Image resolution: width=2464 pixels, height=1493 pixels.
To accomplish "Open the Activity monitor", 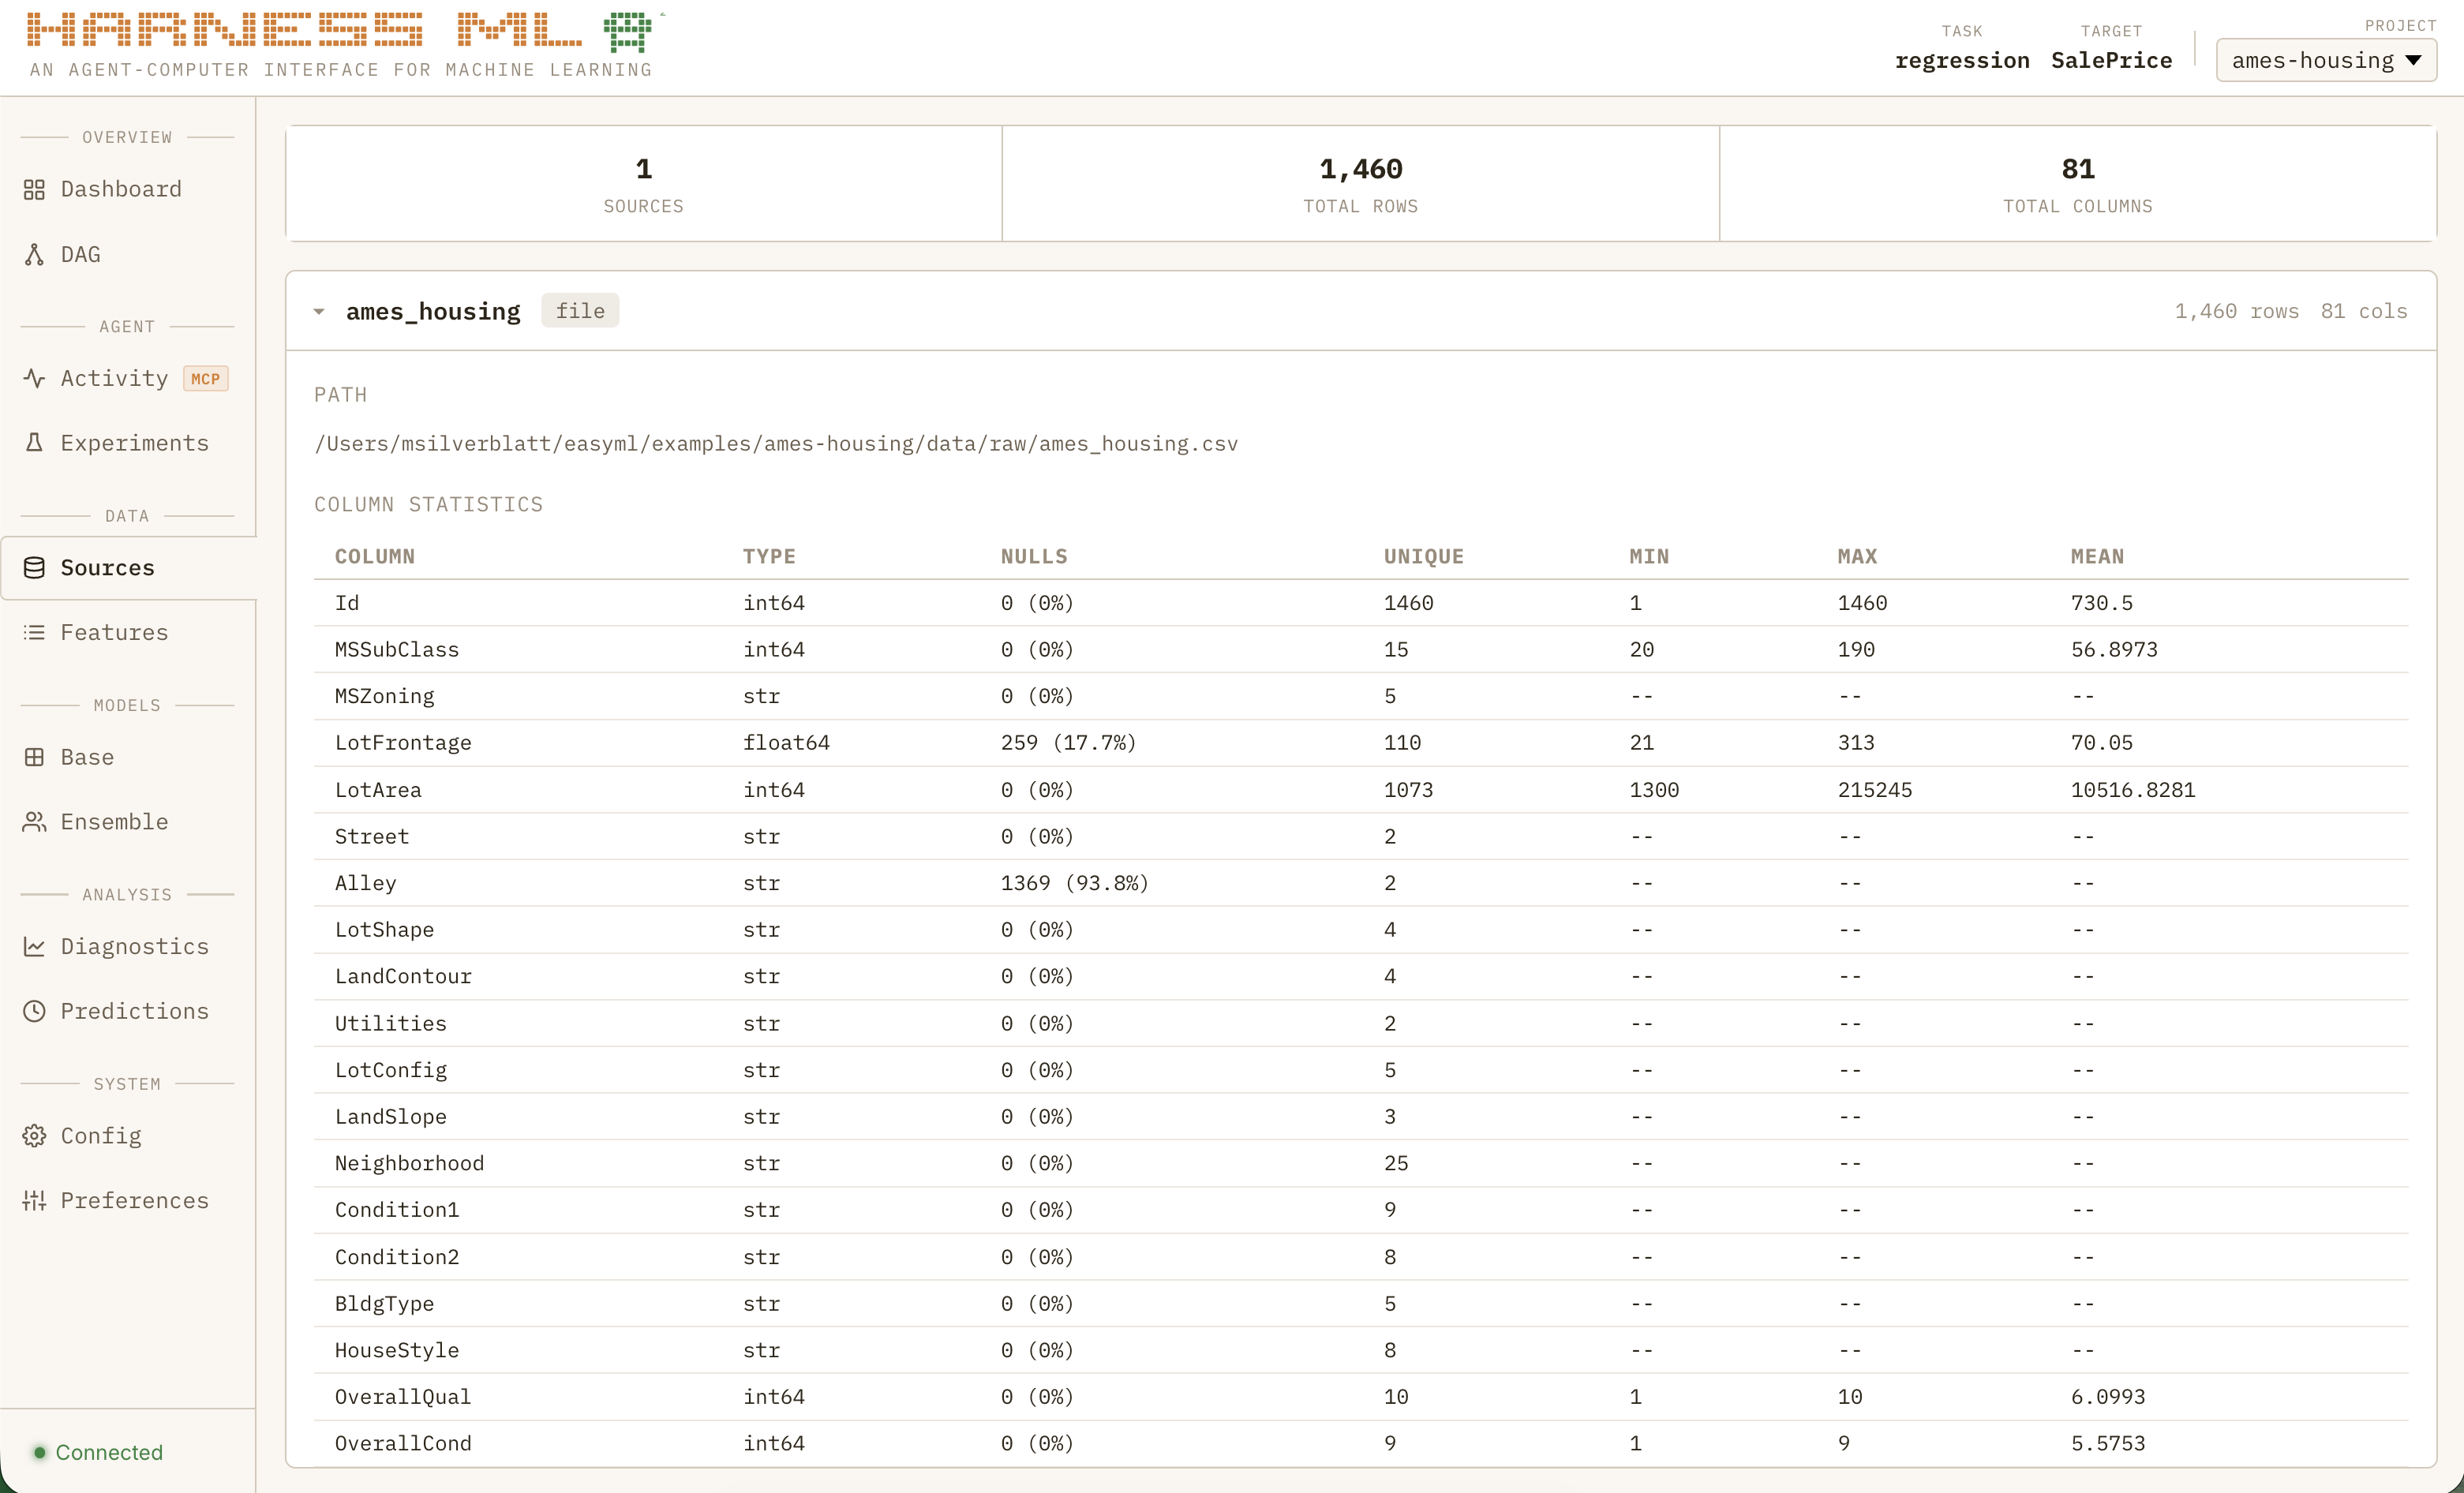I will 113,378.
